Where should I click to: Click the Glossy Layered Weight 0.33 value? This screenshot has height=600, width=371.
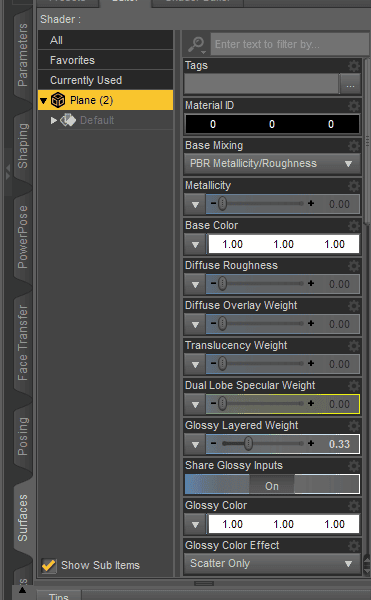point(339,444)
